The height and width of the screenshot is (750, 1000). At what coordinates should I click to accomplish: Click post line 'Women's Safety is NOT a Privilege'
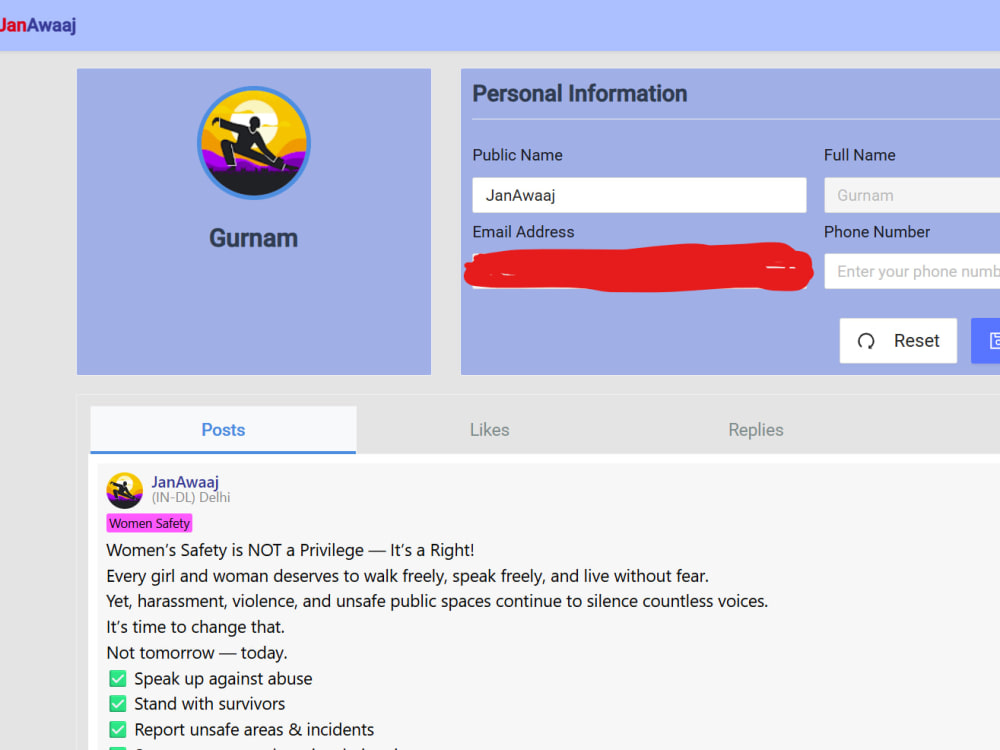click(x=290, y=550)
